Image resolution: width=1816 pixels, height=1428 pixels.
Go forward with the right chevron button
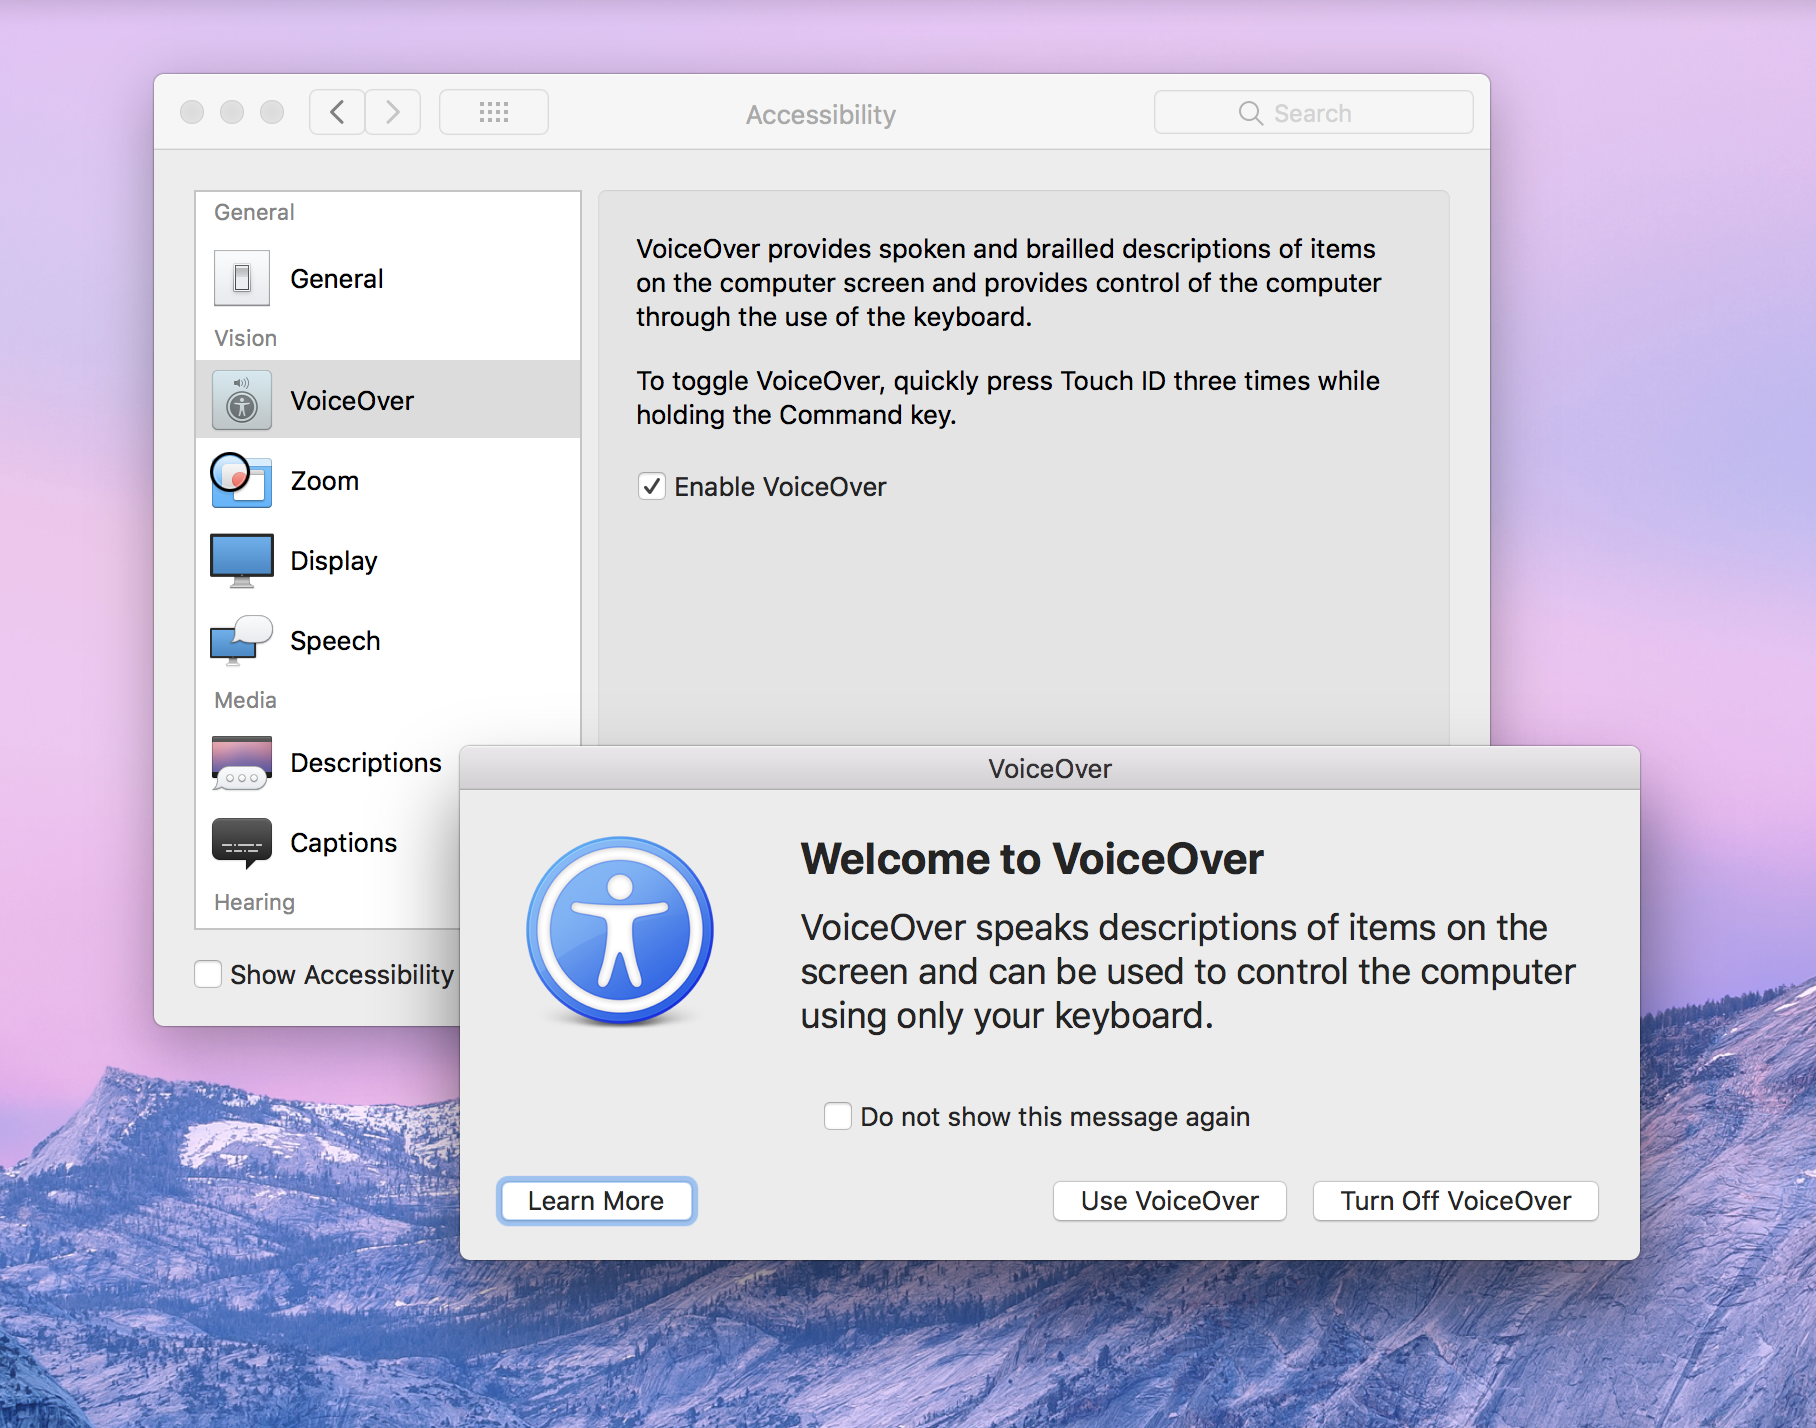(x=393, y=112)
